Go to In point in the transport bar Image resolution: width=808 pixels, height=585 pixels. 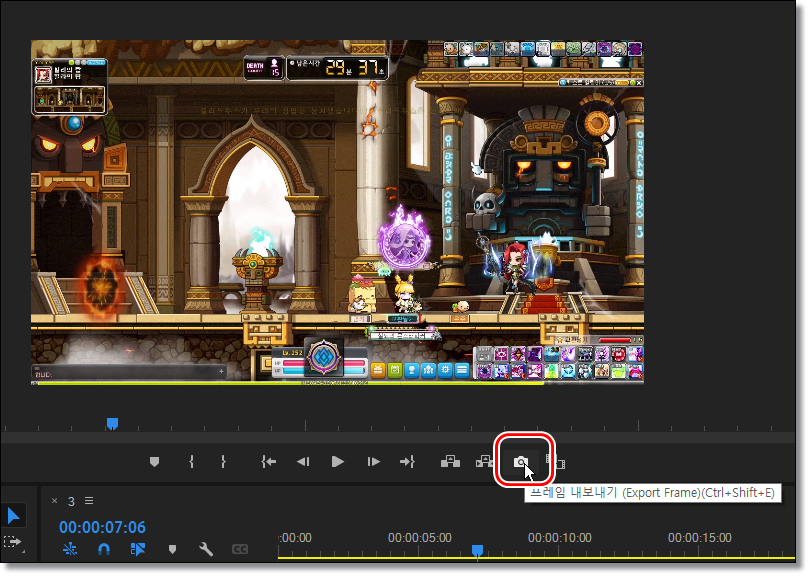[x=268, y=462]
